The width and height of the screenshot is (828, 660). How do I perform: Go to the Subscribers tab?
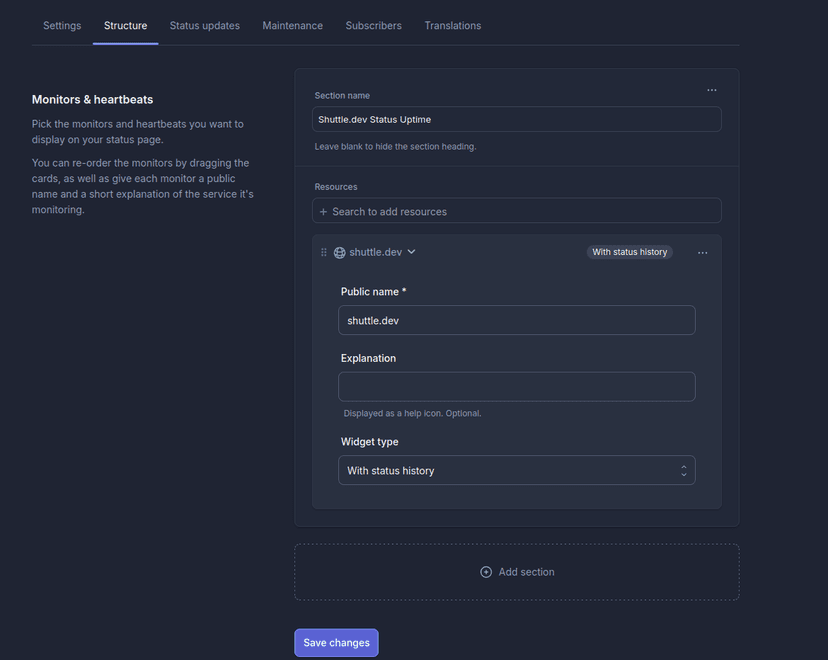373,25
